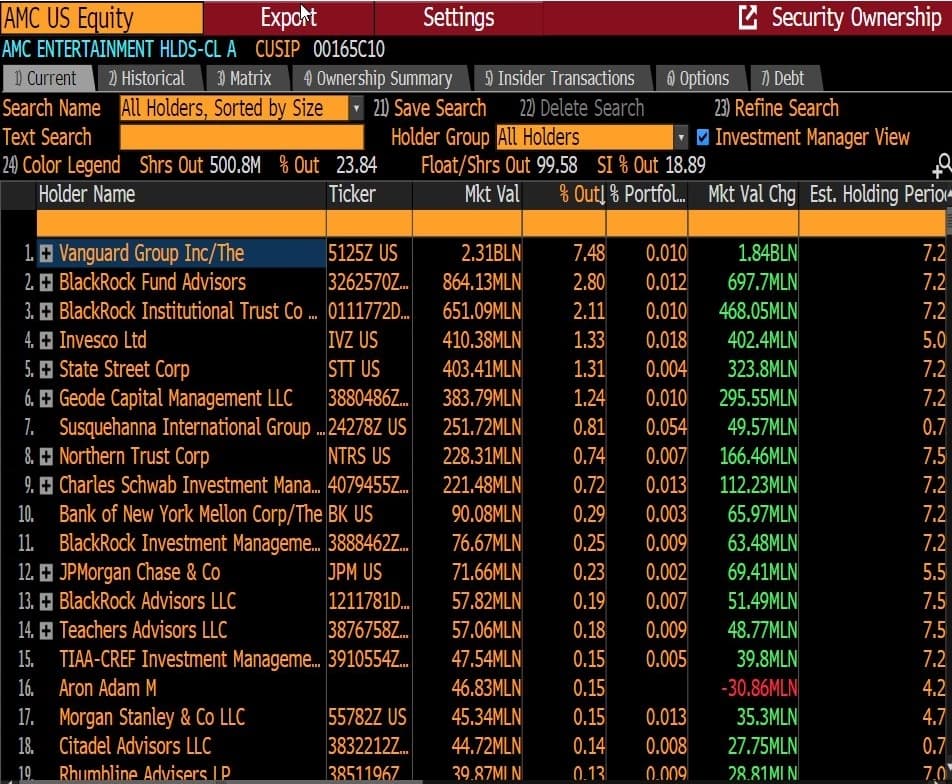Open the Ownership Summary tab
This screenshot has width=952, height=784.
(x=379, y=78)
